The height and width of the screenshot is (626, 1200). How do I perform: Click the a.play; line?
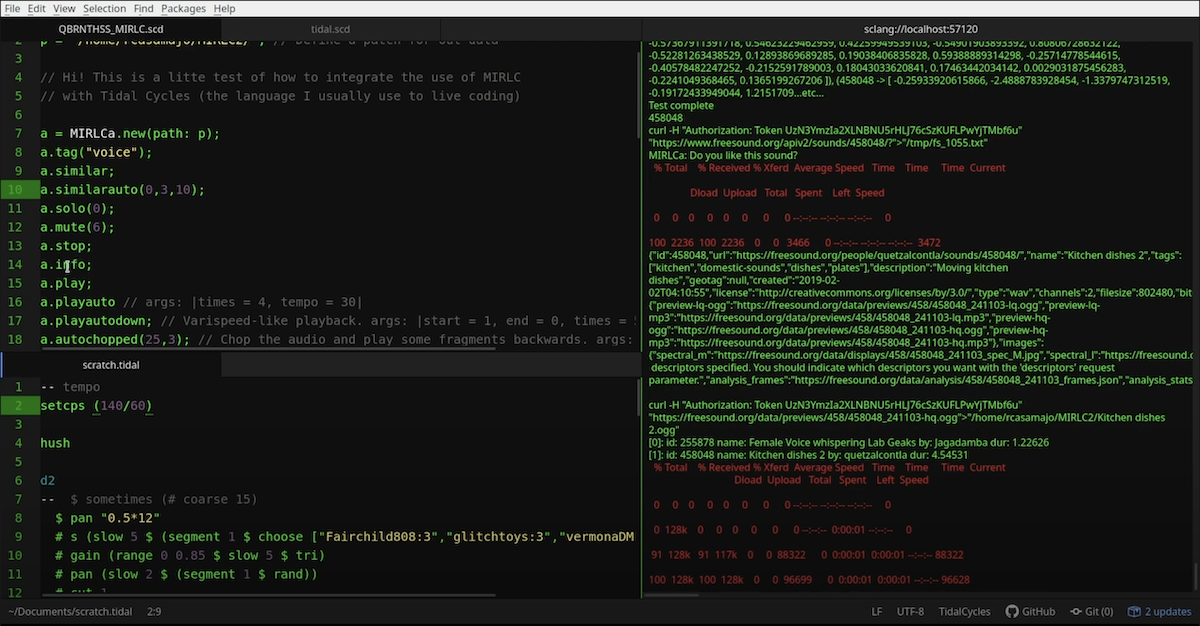[x=66, y=283]
